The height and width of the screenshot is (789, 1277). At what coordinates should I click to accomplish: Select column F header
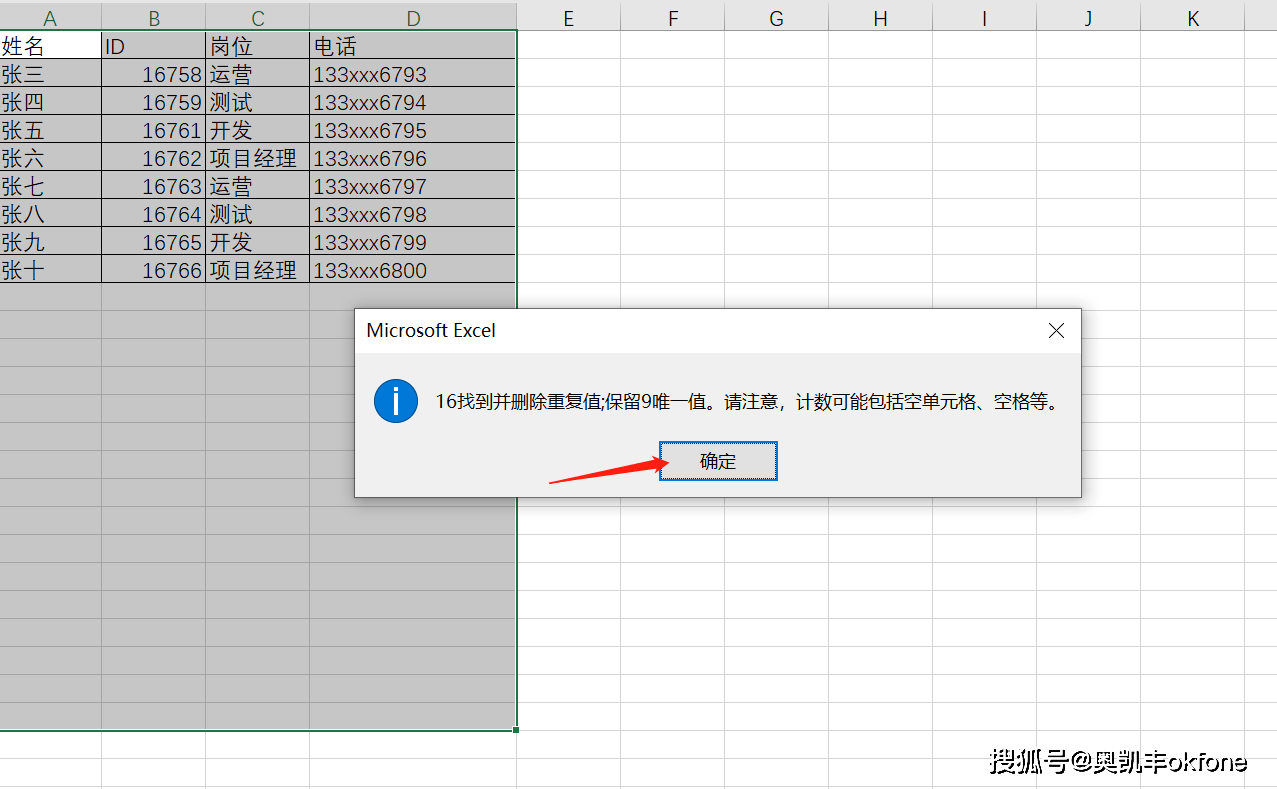(672, 18)
